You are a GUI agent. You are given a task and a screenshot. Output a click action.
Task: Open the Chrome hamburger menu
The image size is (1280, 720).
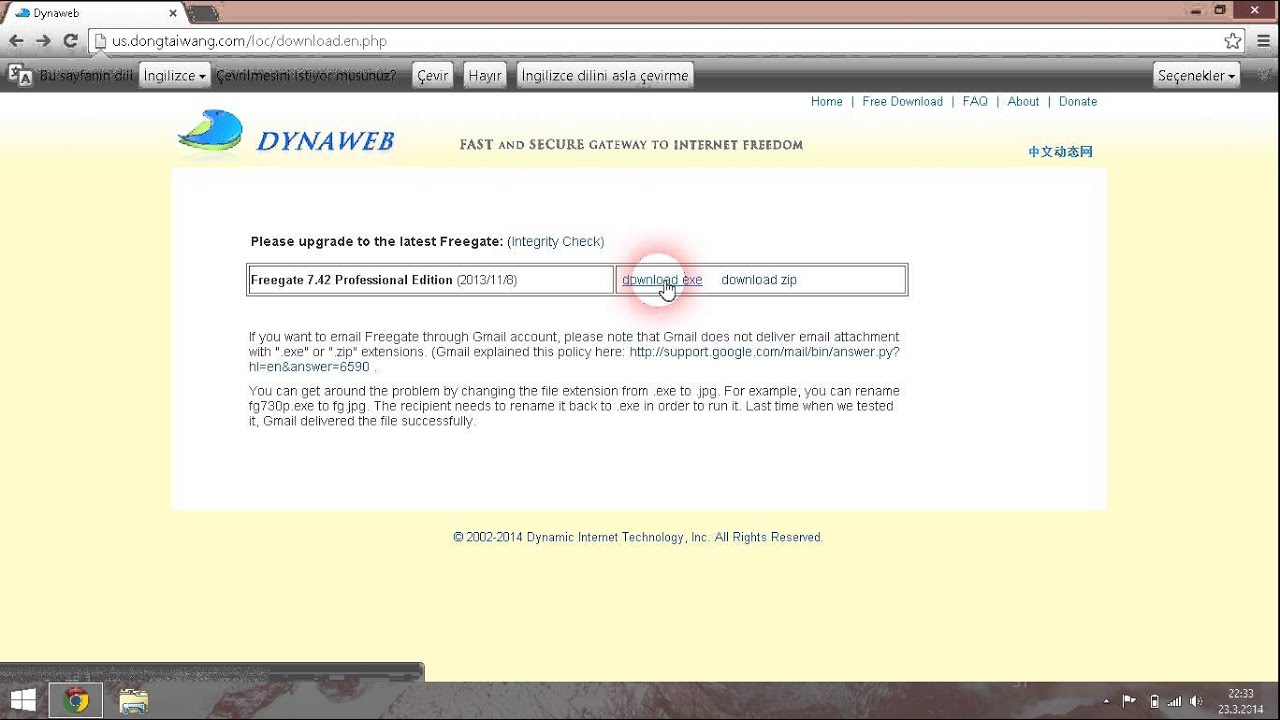pos(1262,41)
